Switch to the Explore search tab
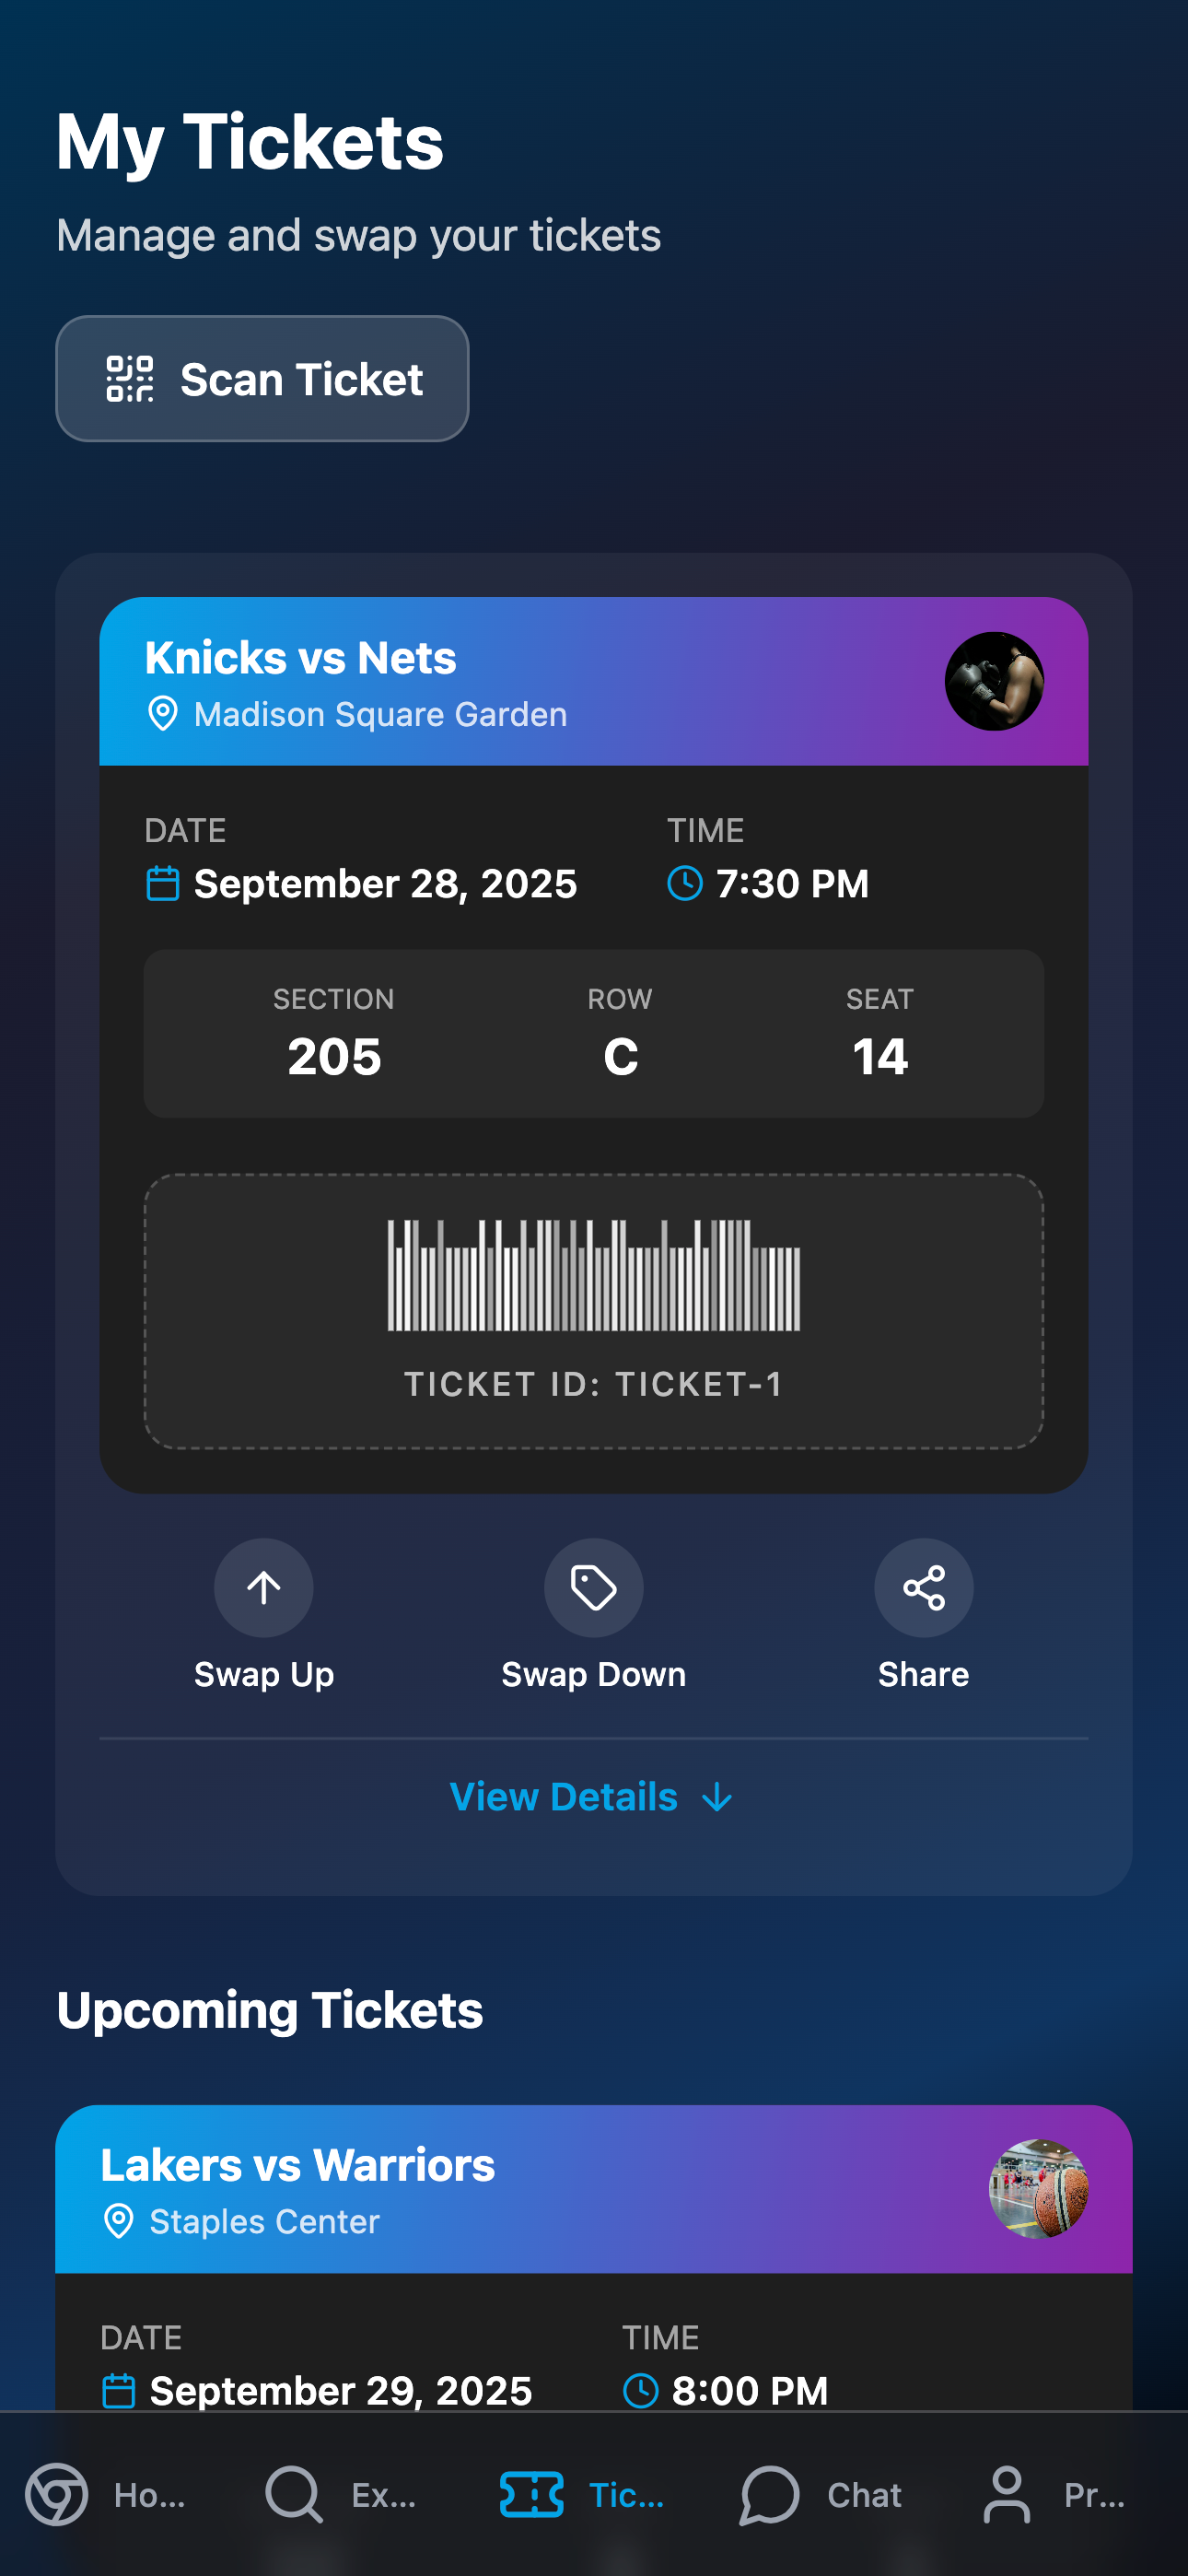 (342, 2495)
